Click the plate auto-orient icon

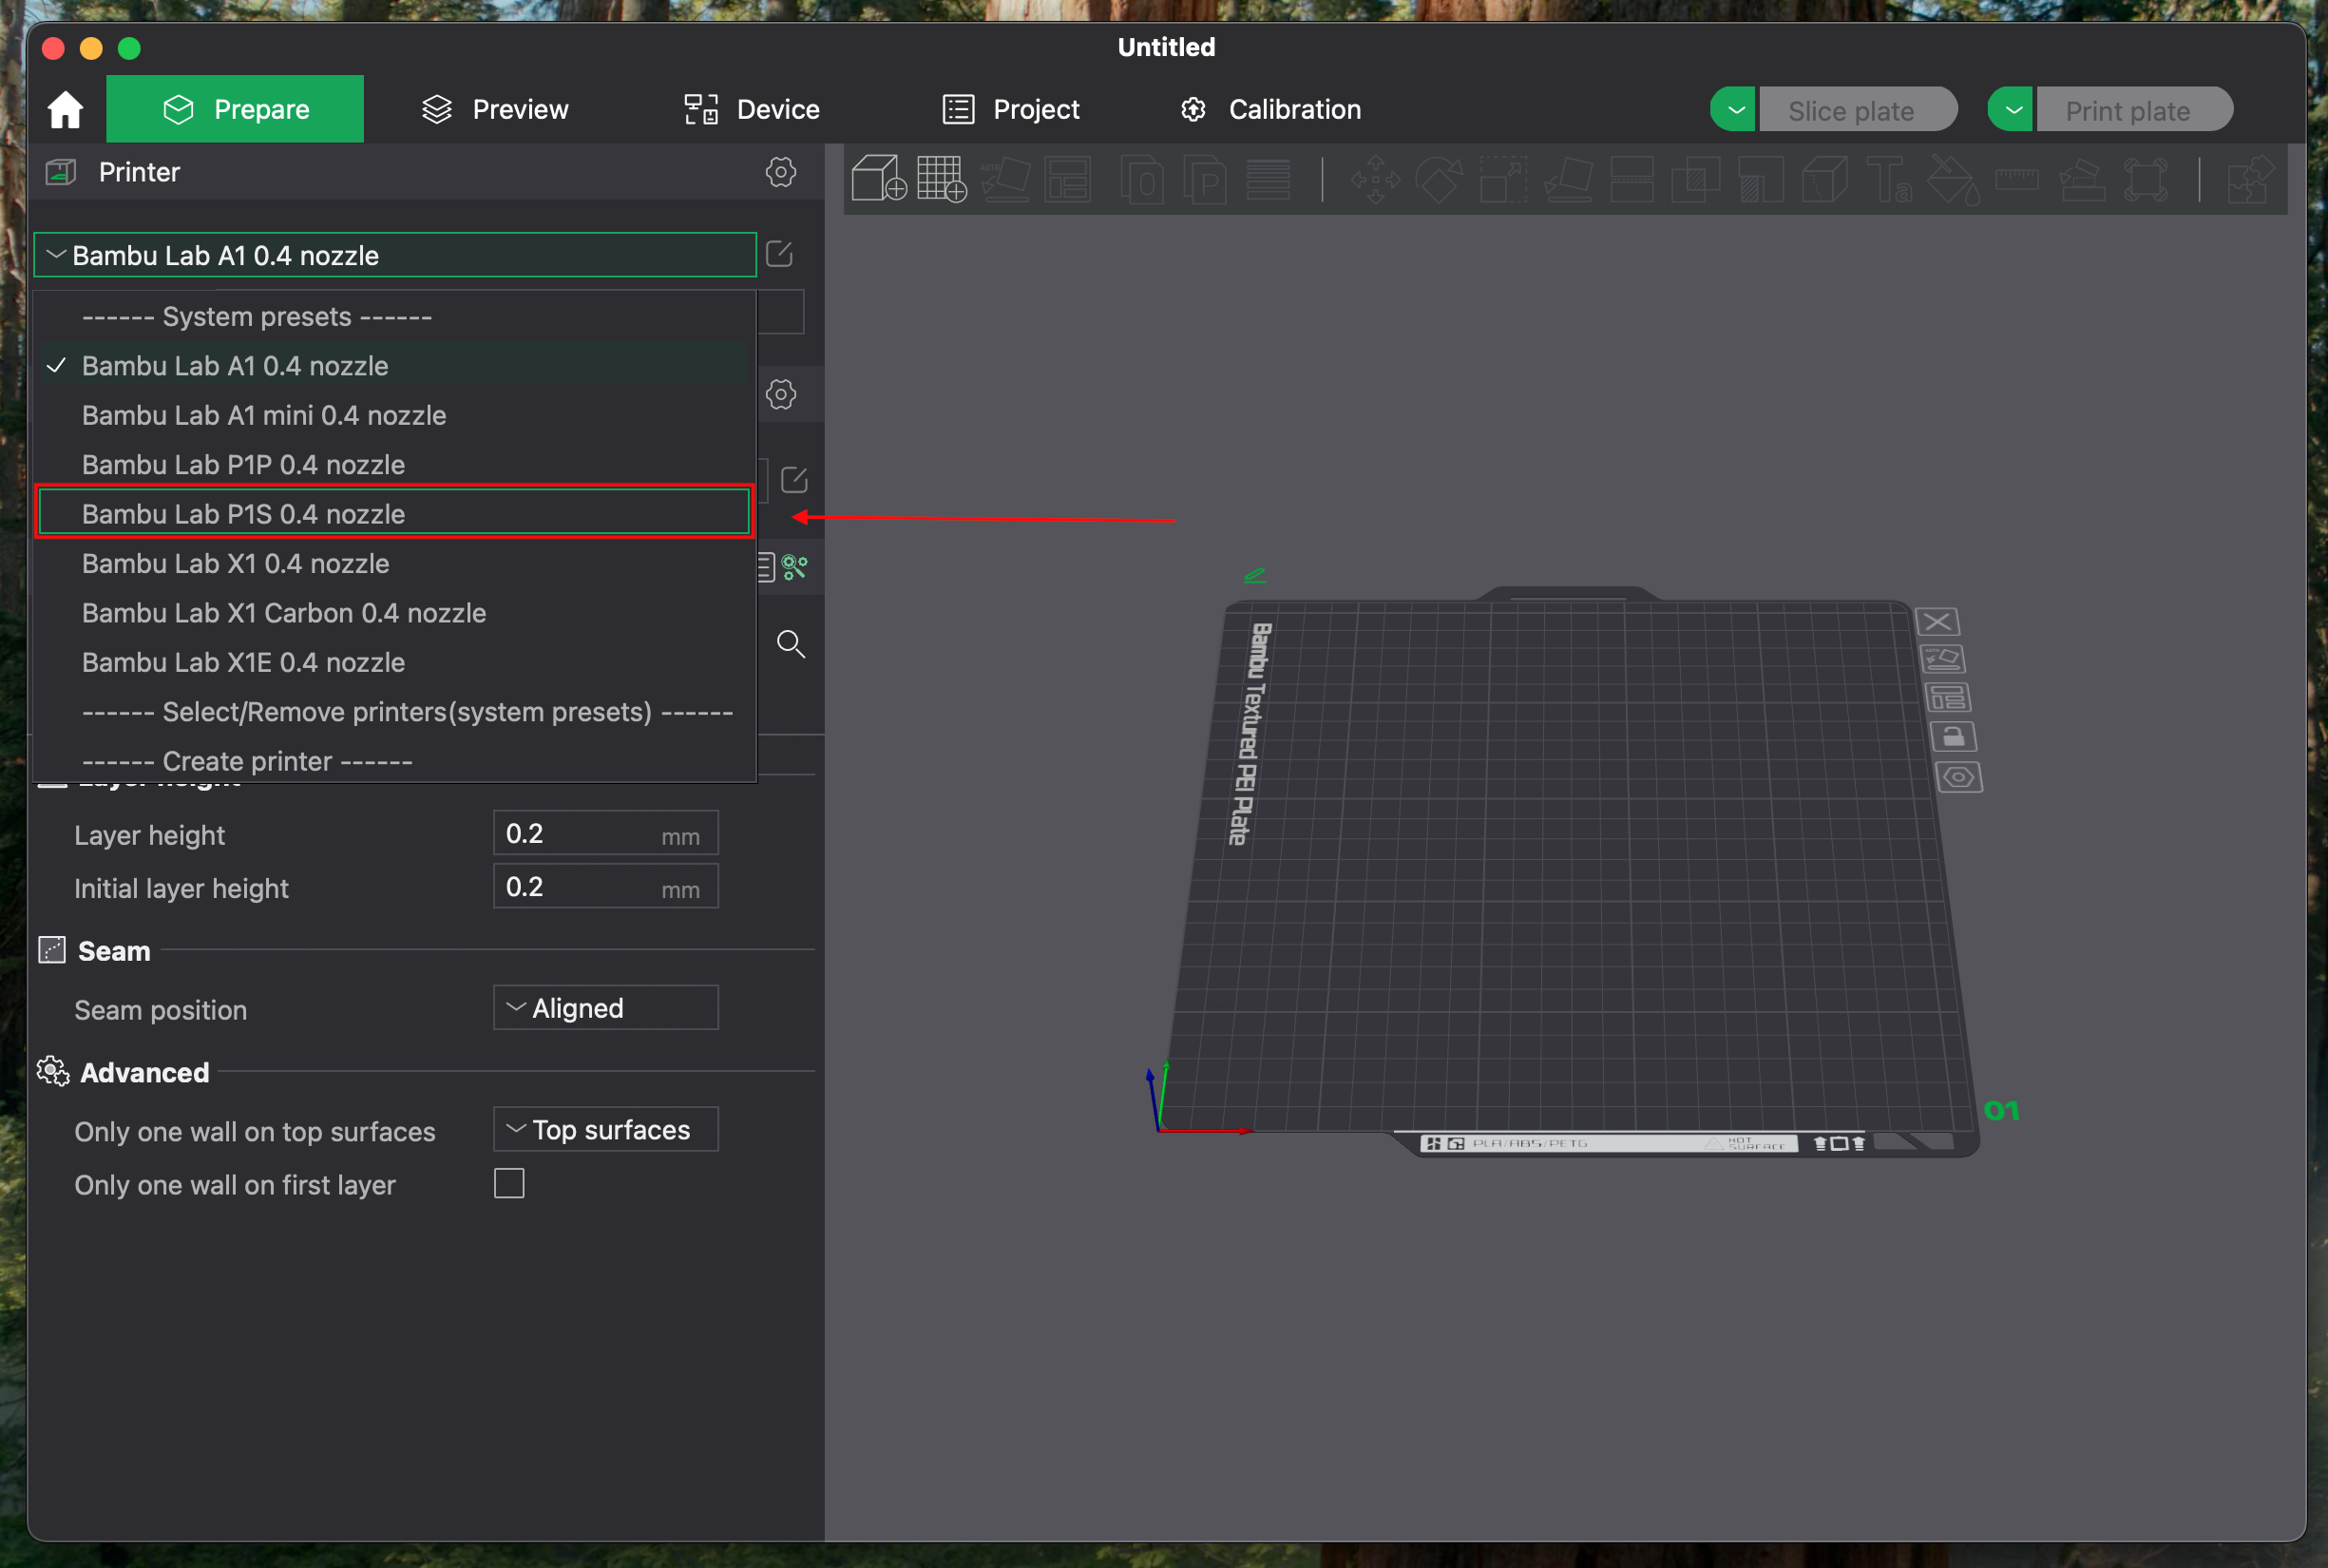(1943, 659)
